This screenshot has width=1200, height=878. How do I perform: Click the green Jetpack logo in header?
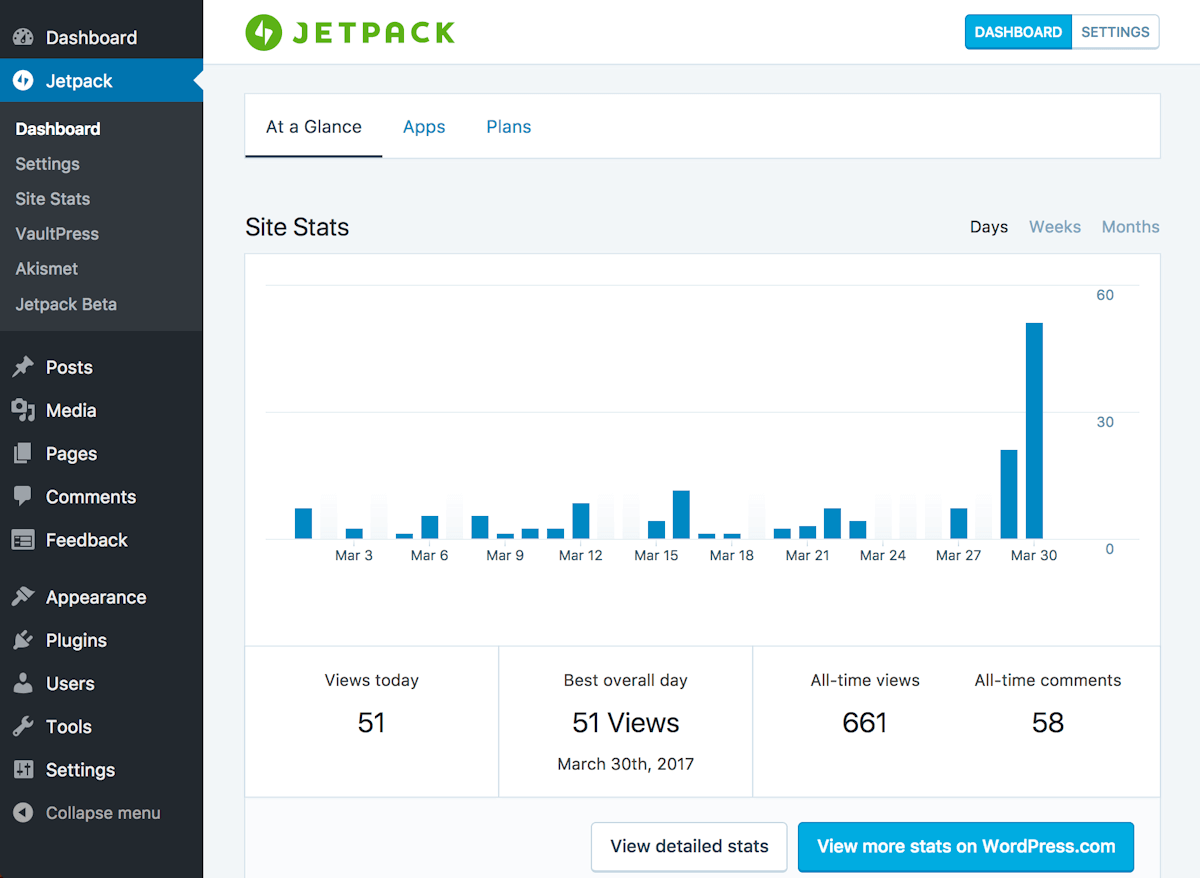349,32
